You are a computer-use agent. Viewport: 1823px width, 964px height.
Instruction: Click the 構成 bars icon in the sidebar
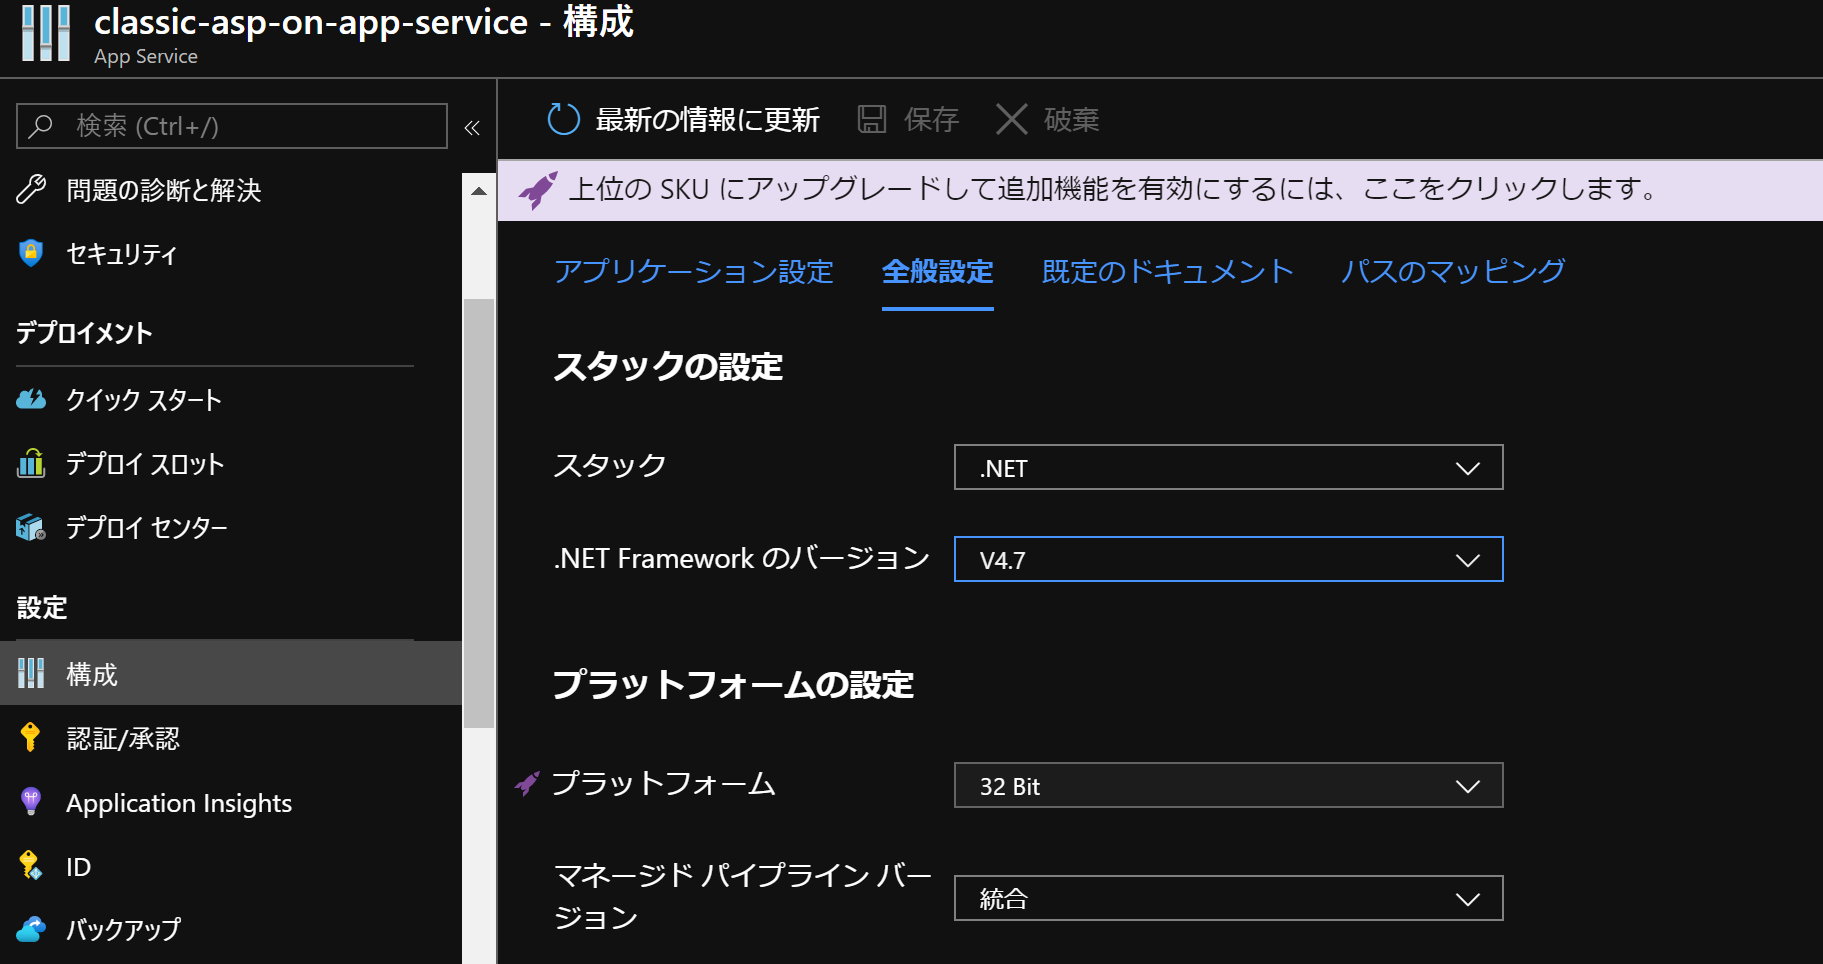pos(31,673)
